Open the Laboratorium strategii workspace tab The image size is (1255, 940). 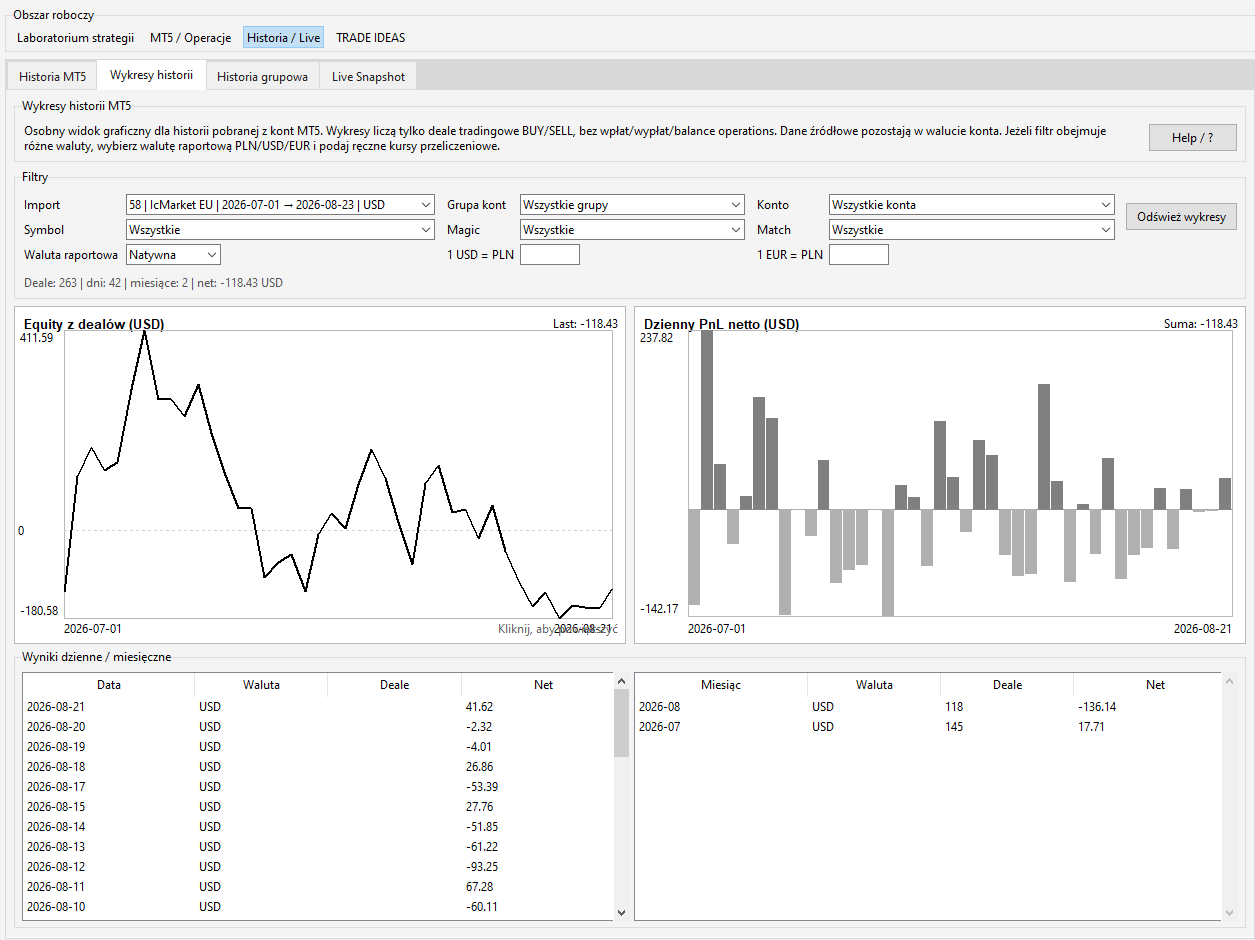click(x=75, y=38)
